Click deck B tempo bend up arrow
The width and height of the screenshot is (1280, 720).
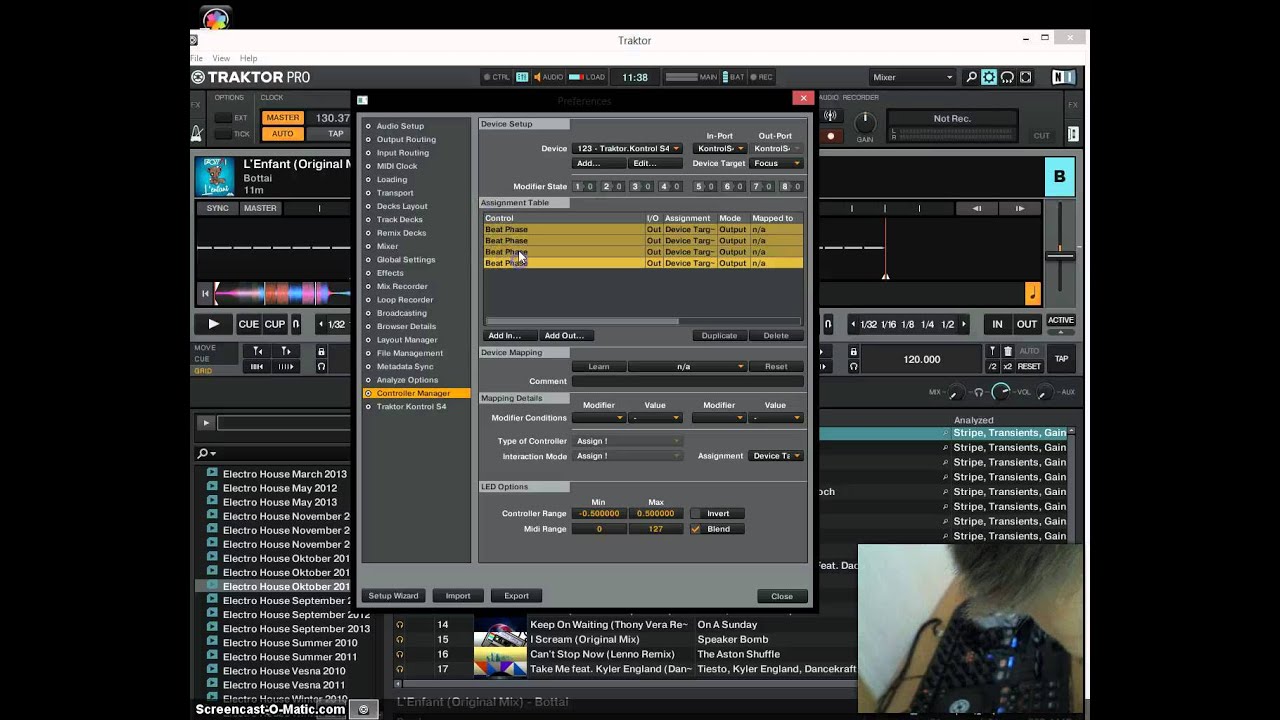click(x=1020, y=208)
